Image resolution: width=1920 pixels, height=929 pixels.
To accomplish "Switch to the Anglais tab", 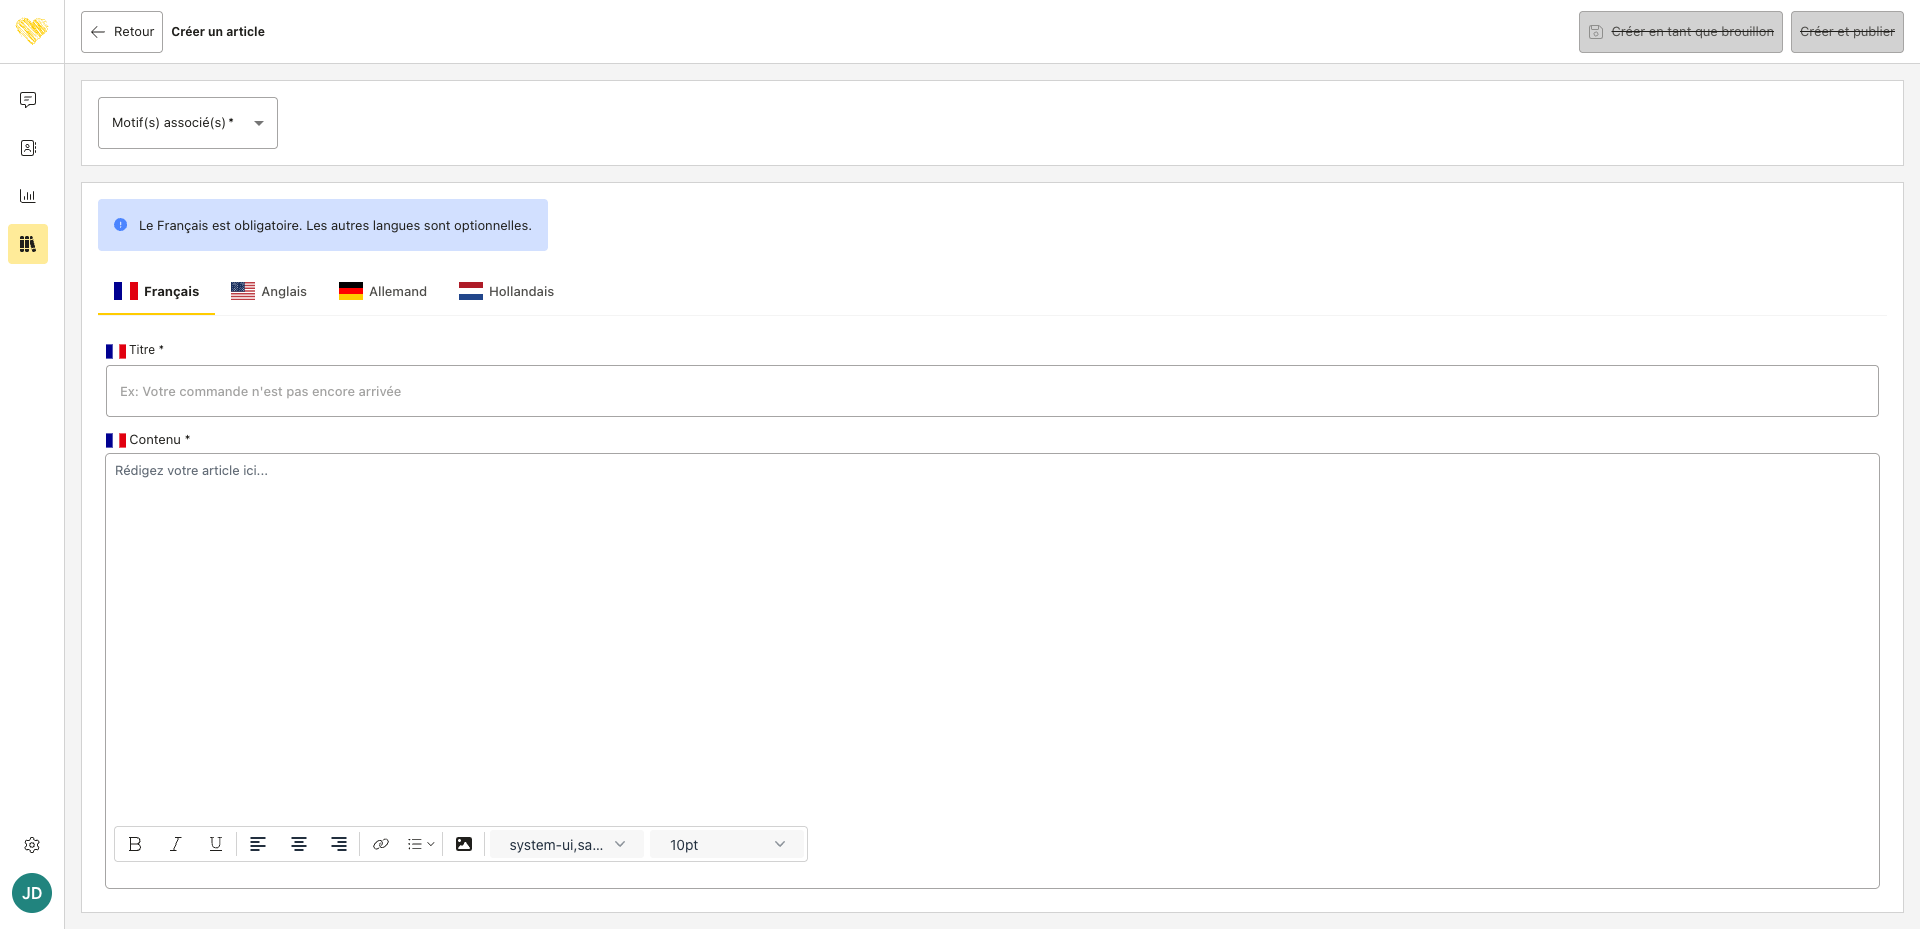I will [x=269, y=291].
